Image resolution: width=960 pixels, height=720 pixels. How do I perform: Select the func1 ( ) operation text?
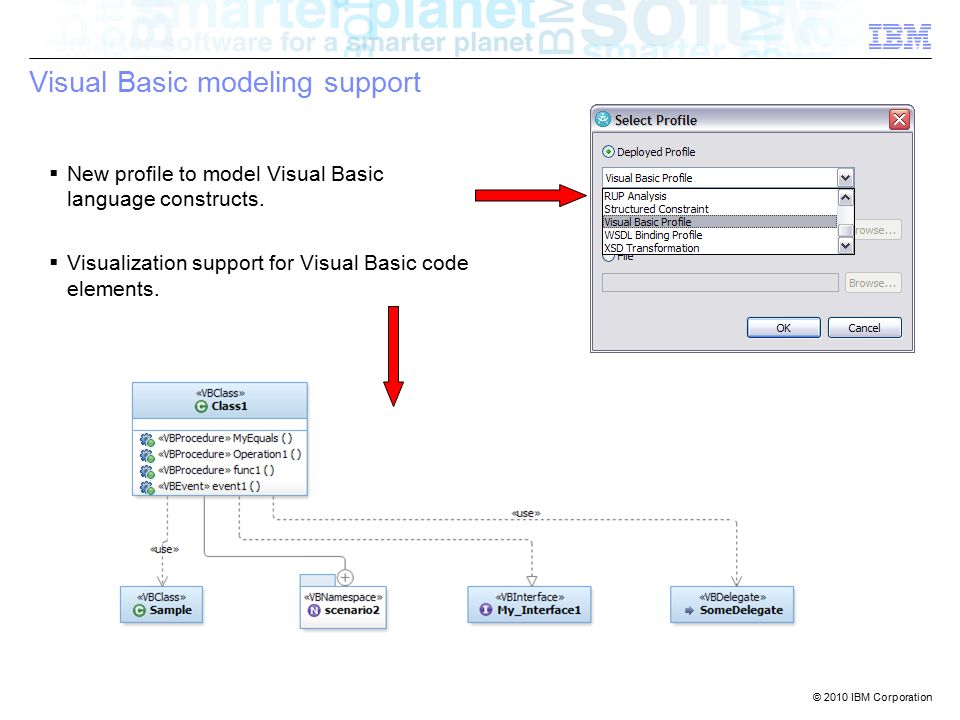pos(253,470)
